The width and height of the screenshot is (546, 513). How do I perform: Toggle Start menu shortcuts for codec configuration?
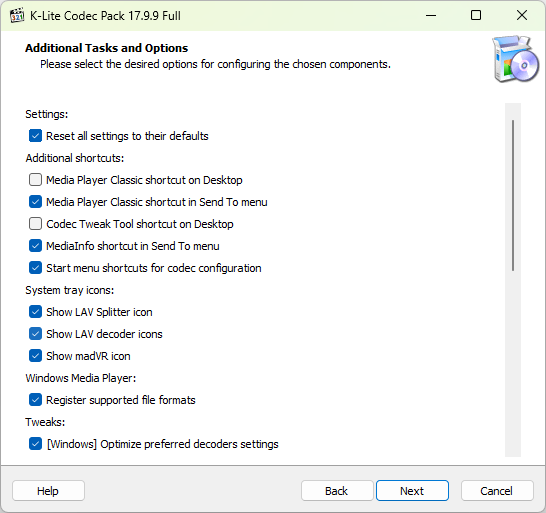[35, 268]
